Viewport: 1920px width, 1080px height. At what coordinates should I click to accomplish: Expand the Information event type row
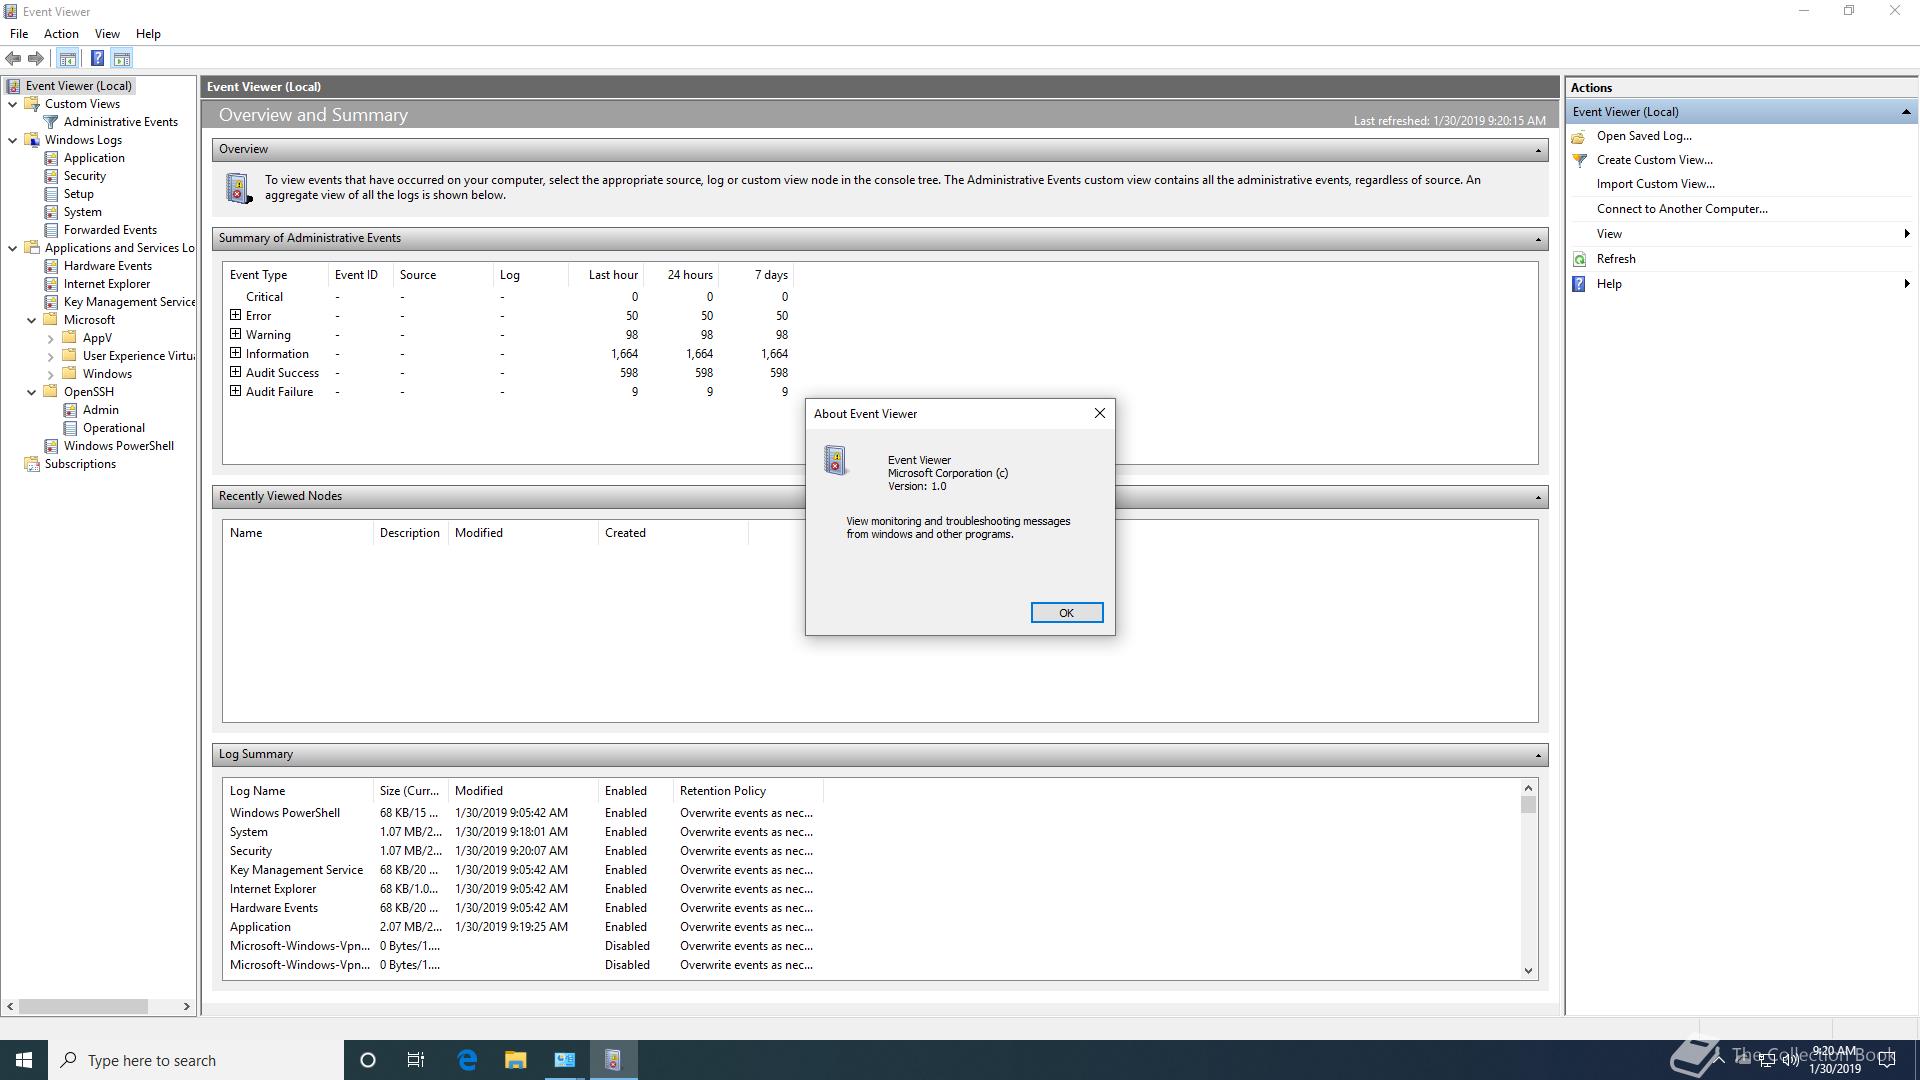coord(236,353)
